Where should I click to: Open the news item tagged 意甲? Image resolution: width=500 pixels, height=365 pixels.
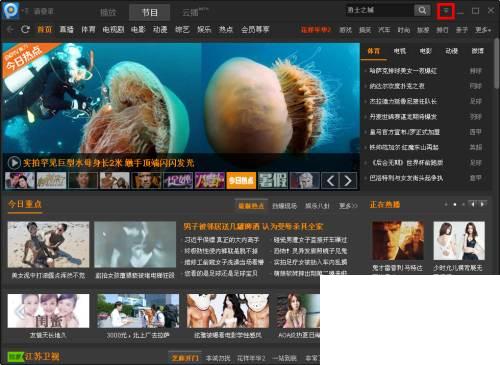click(x=406, y=178)
